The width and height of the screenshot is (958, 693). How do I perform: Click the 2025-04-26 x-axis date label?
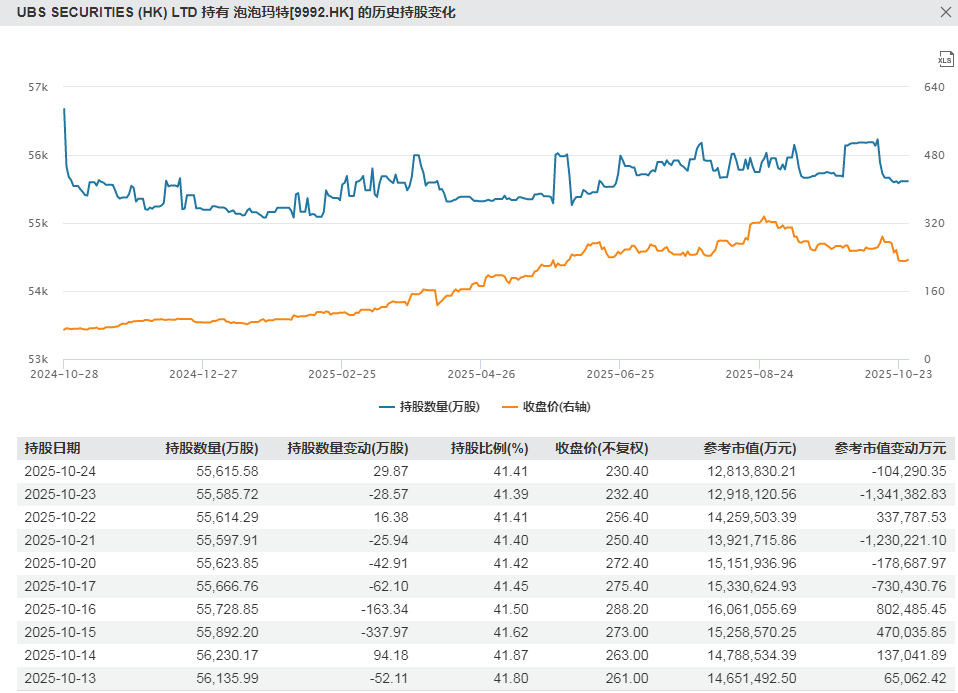coord(481,374)
